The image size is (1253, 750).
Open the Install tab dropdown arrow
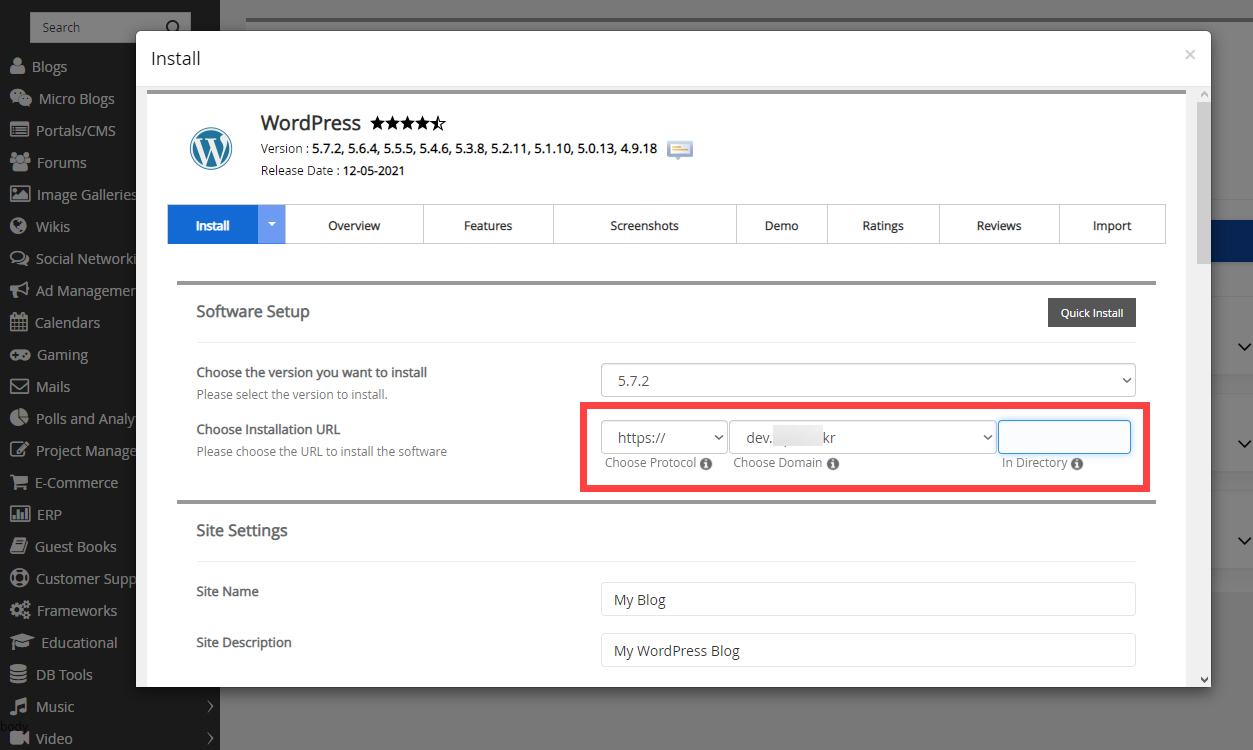tap(272, 225)
